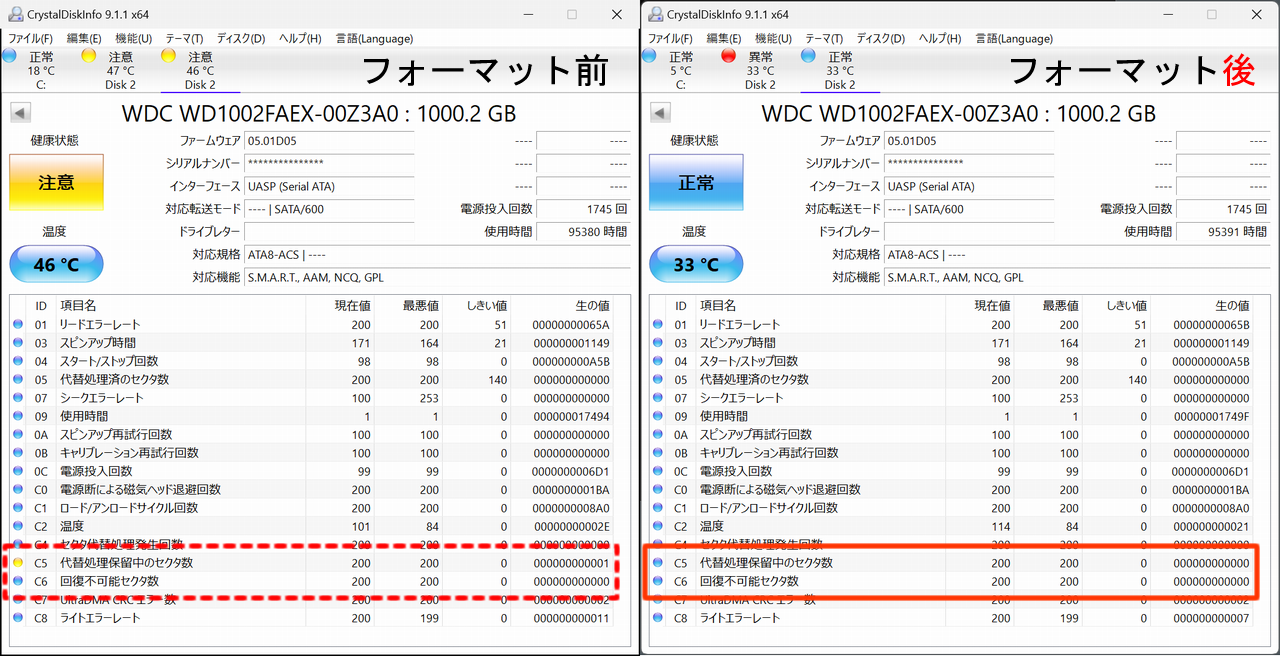
Task: Click status icon of C0 row, right window
Action: point(658,490)
